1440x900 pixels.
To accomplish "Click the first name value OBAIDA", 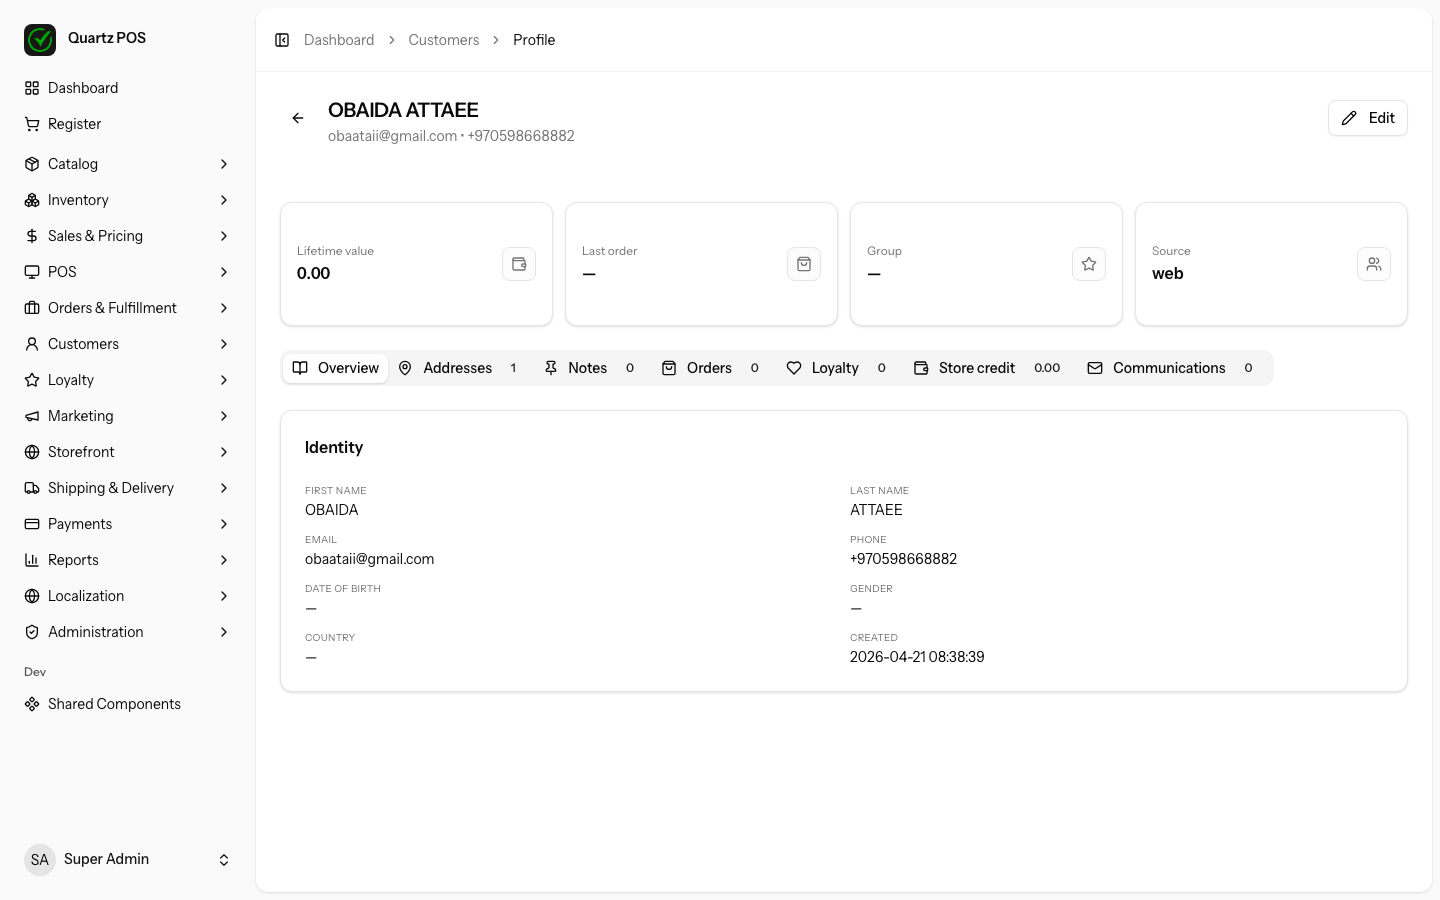I will click(332, 510).
